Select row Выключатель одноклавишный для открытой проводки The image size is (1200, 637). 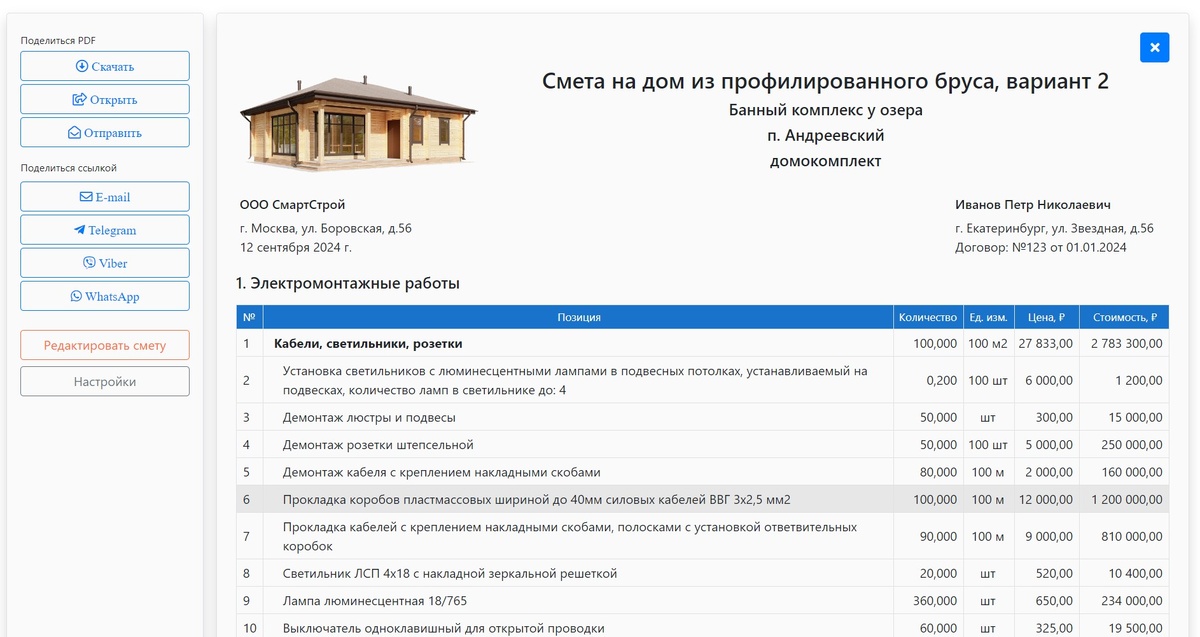pyautogui.click(x=703, y=627)
